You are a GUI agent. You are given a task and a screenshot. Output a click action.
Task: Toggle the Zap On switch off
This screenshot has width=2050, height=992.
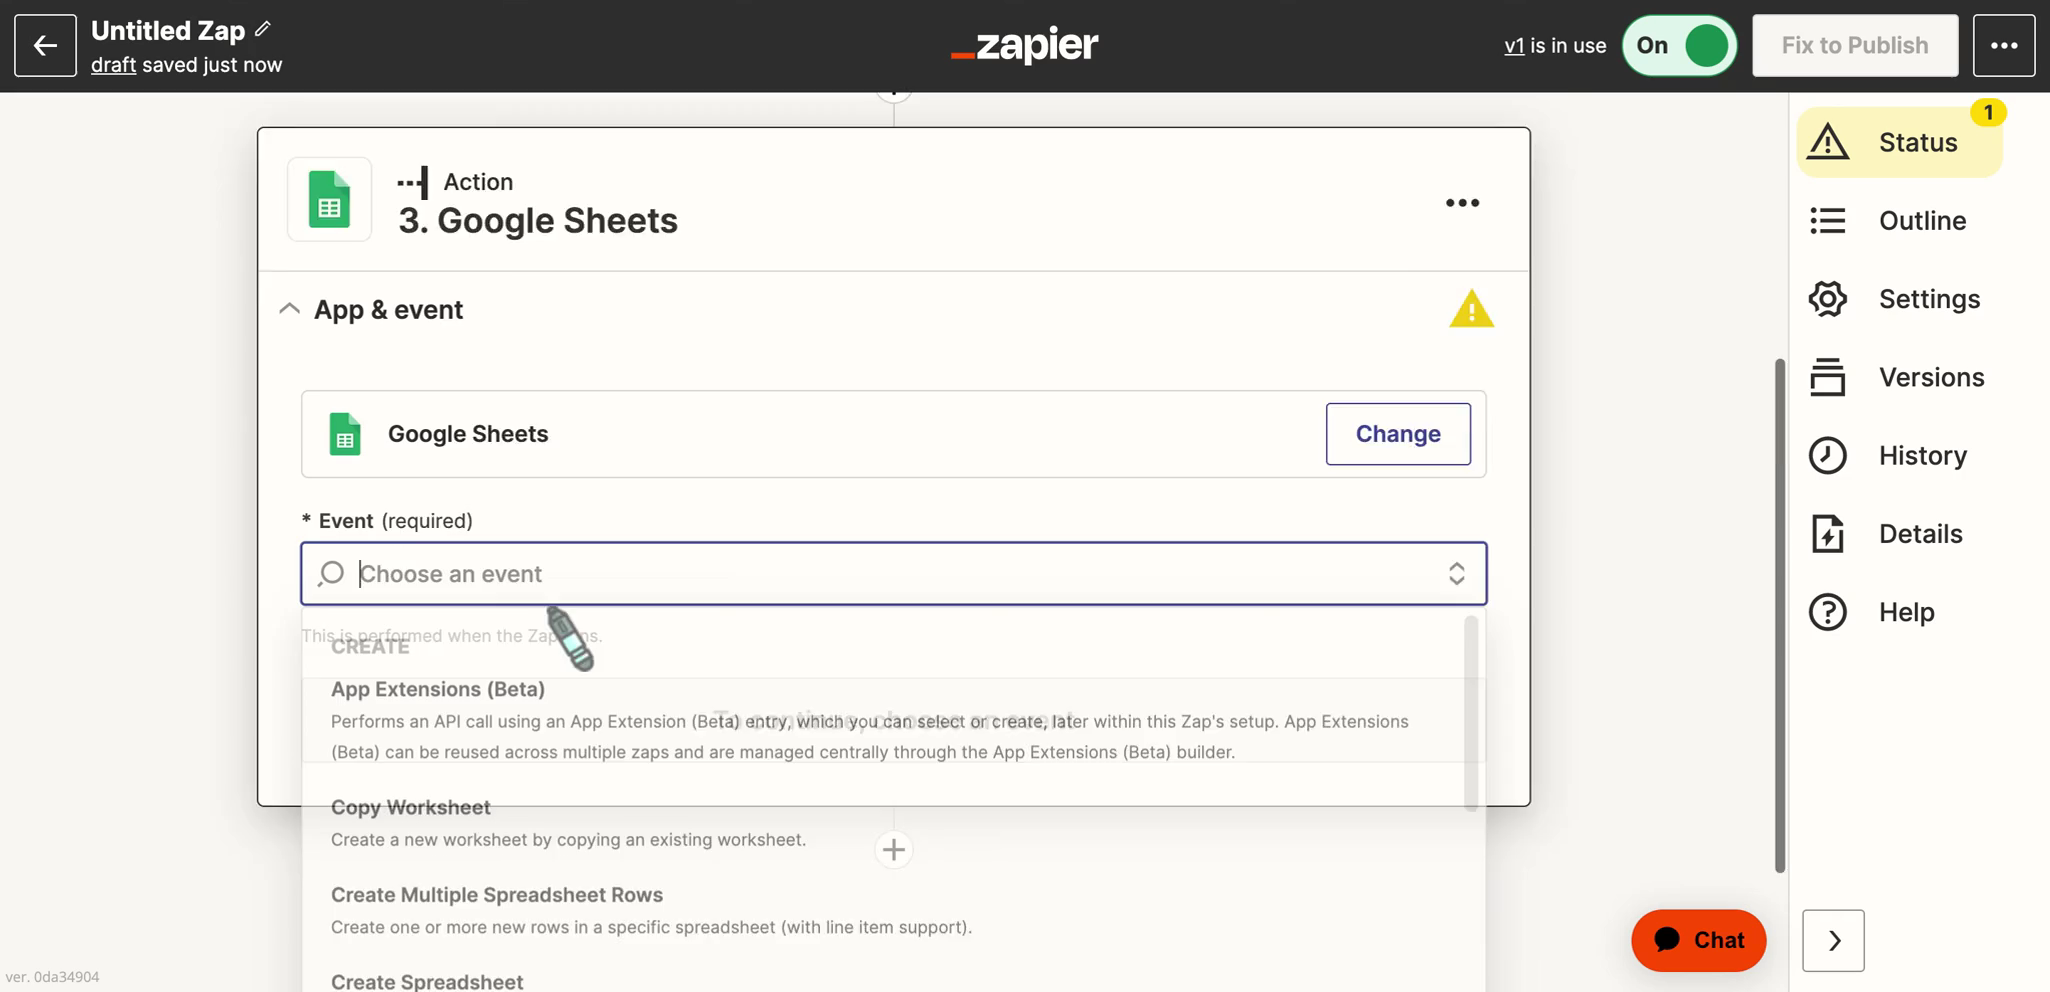click(x=1679, y=45)
